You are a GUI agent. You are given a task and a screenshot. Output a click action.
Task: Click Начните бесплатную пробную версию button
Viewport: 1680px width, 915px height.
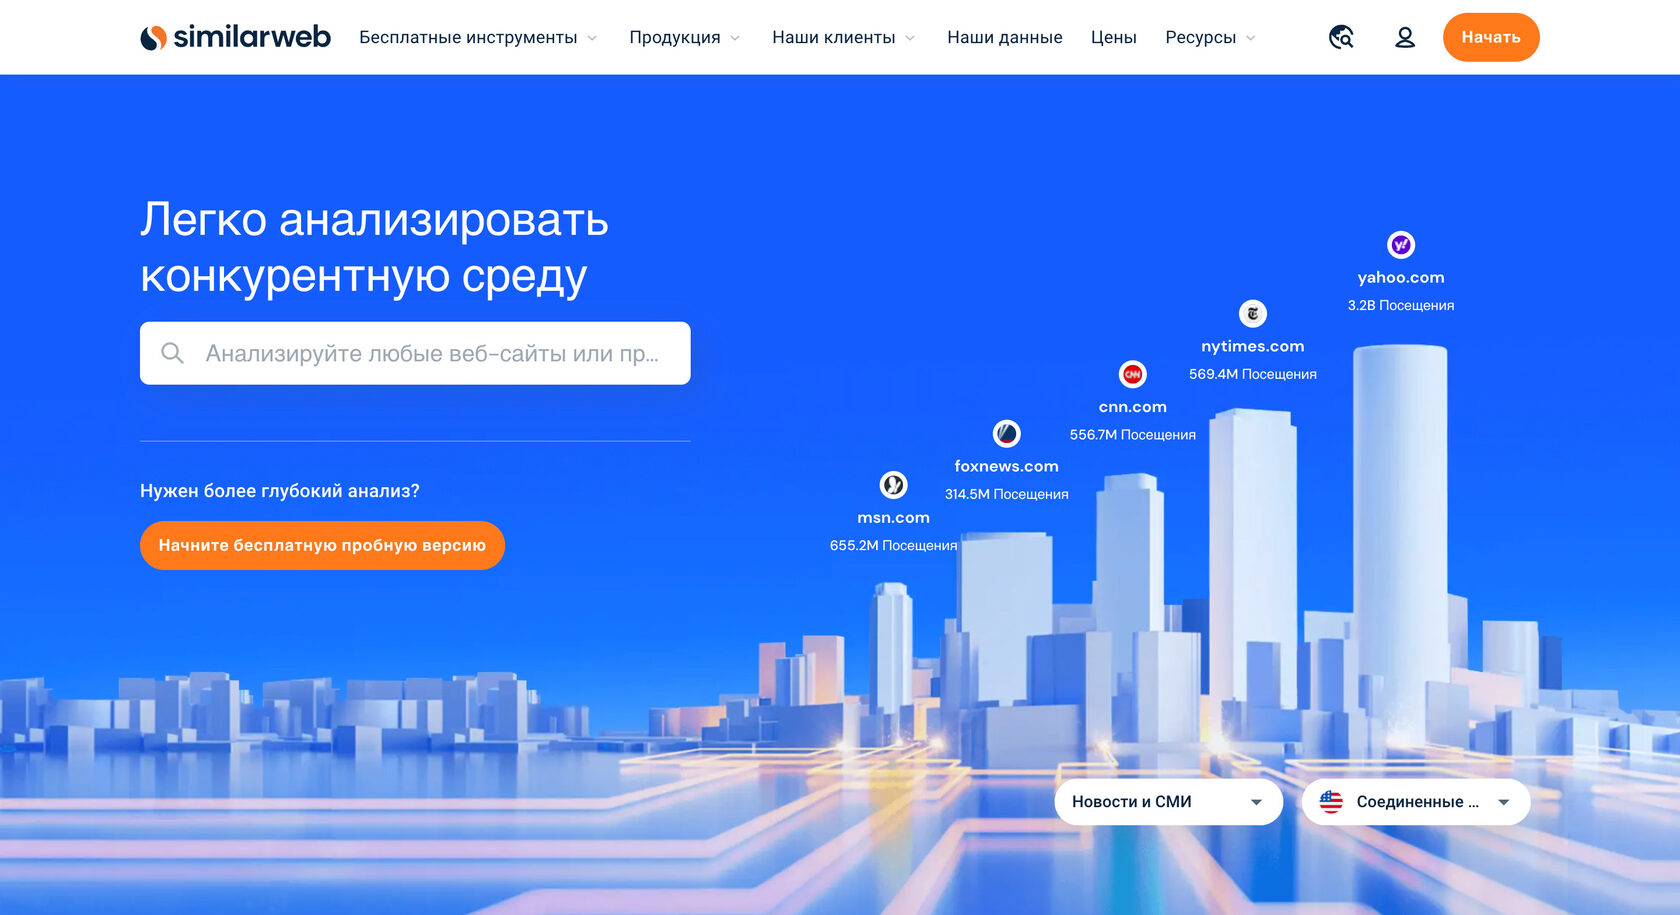point(322,545)
